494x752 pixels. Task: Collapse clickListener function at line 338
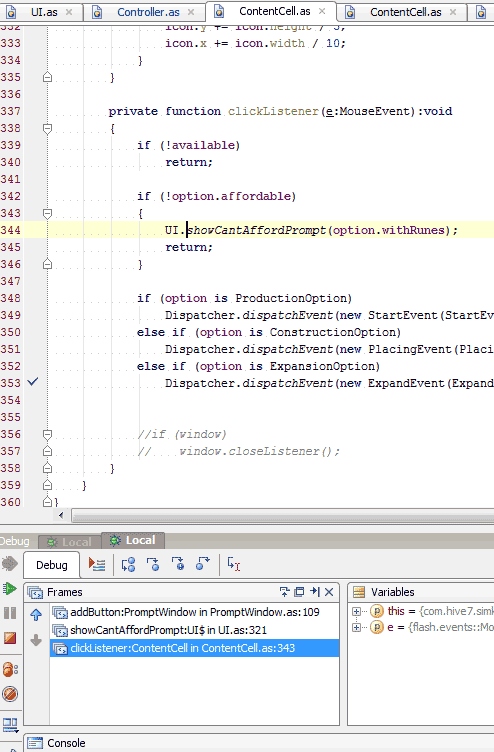[x=47, y=129]
